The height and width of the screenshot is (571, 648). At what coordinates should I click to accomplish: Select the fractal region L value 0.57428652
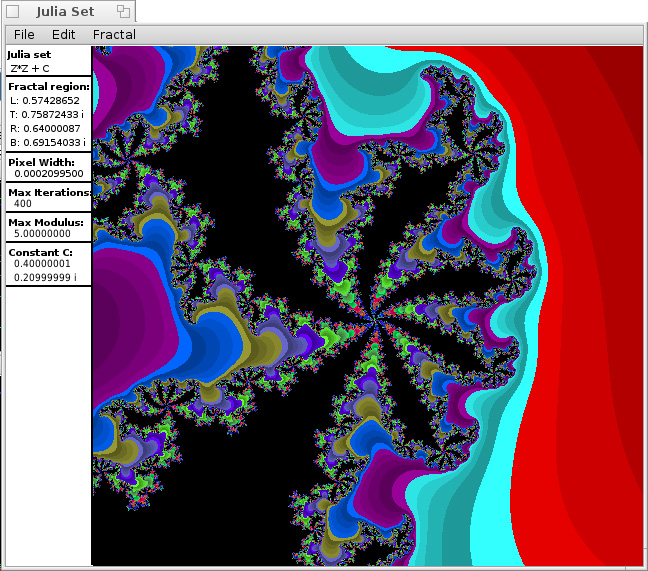click(x=49, y=101)
